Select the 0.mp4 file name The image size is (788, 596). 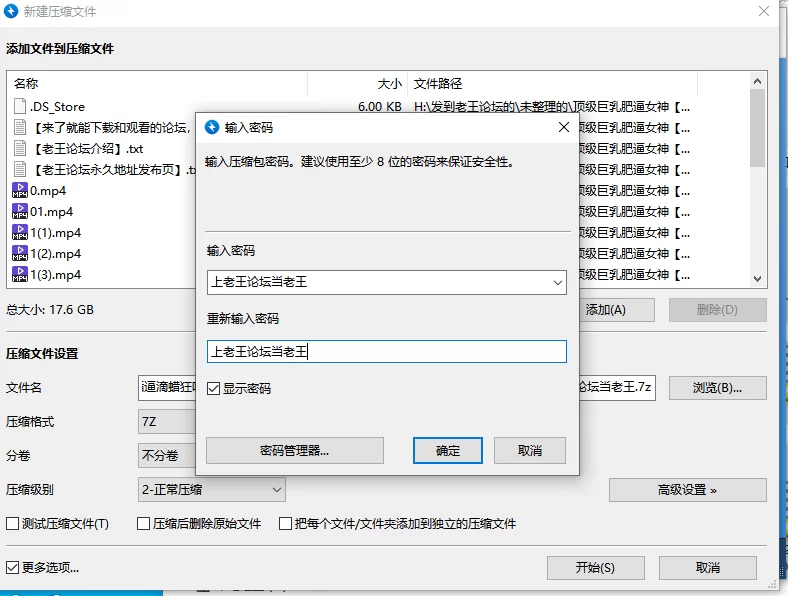[x=48, y=191]
